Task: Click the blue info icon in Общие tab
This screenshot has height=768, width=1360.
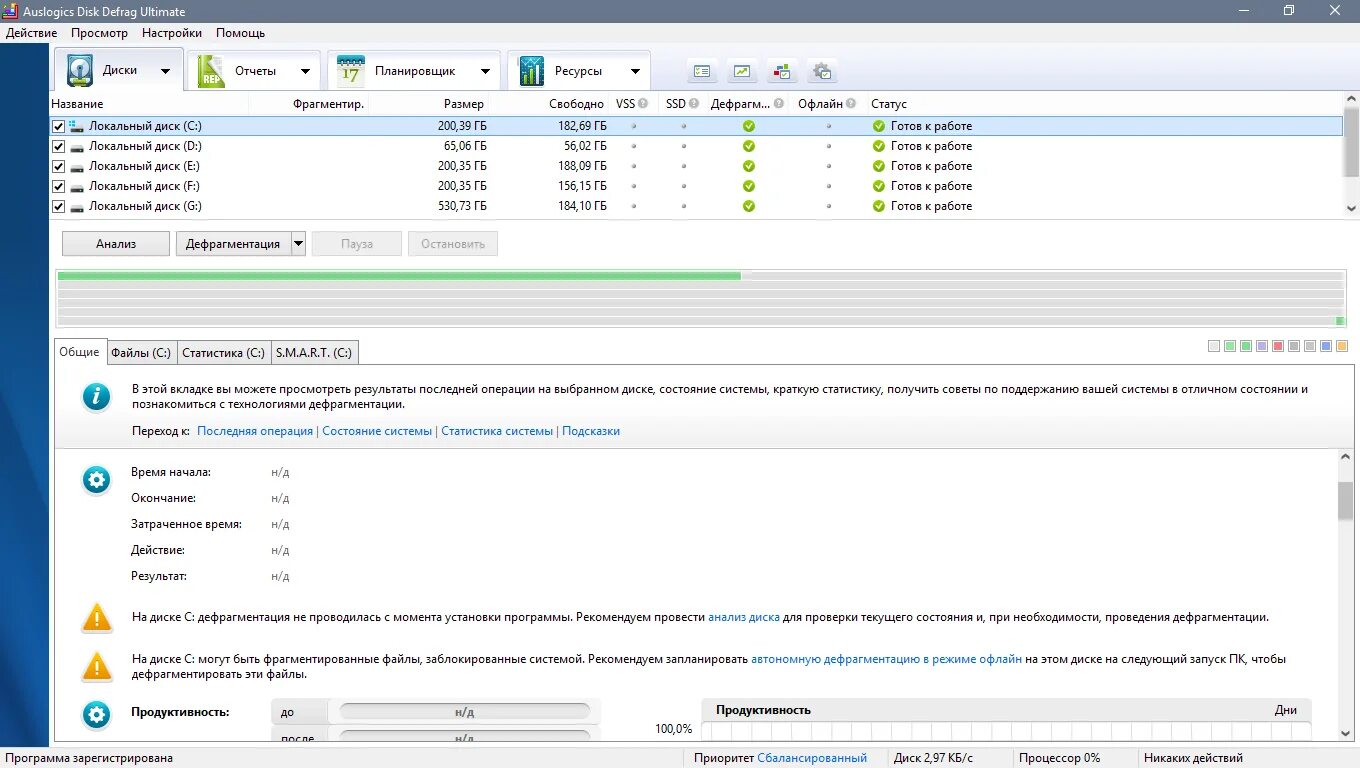Action: [97, 397]
